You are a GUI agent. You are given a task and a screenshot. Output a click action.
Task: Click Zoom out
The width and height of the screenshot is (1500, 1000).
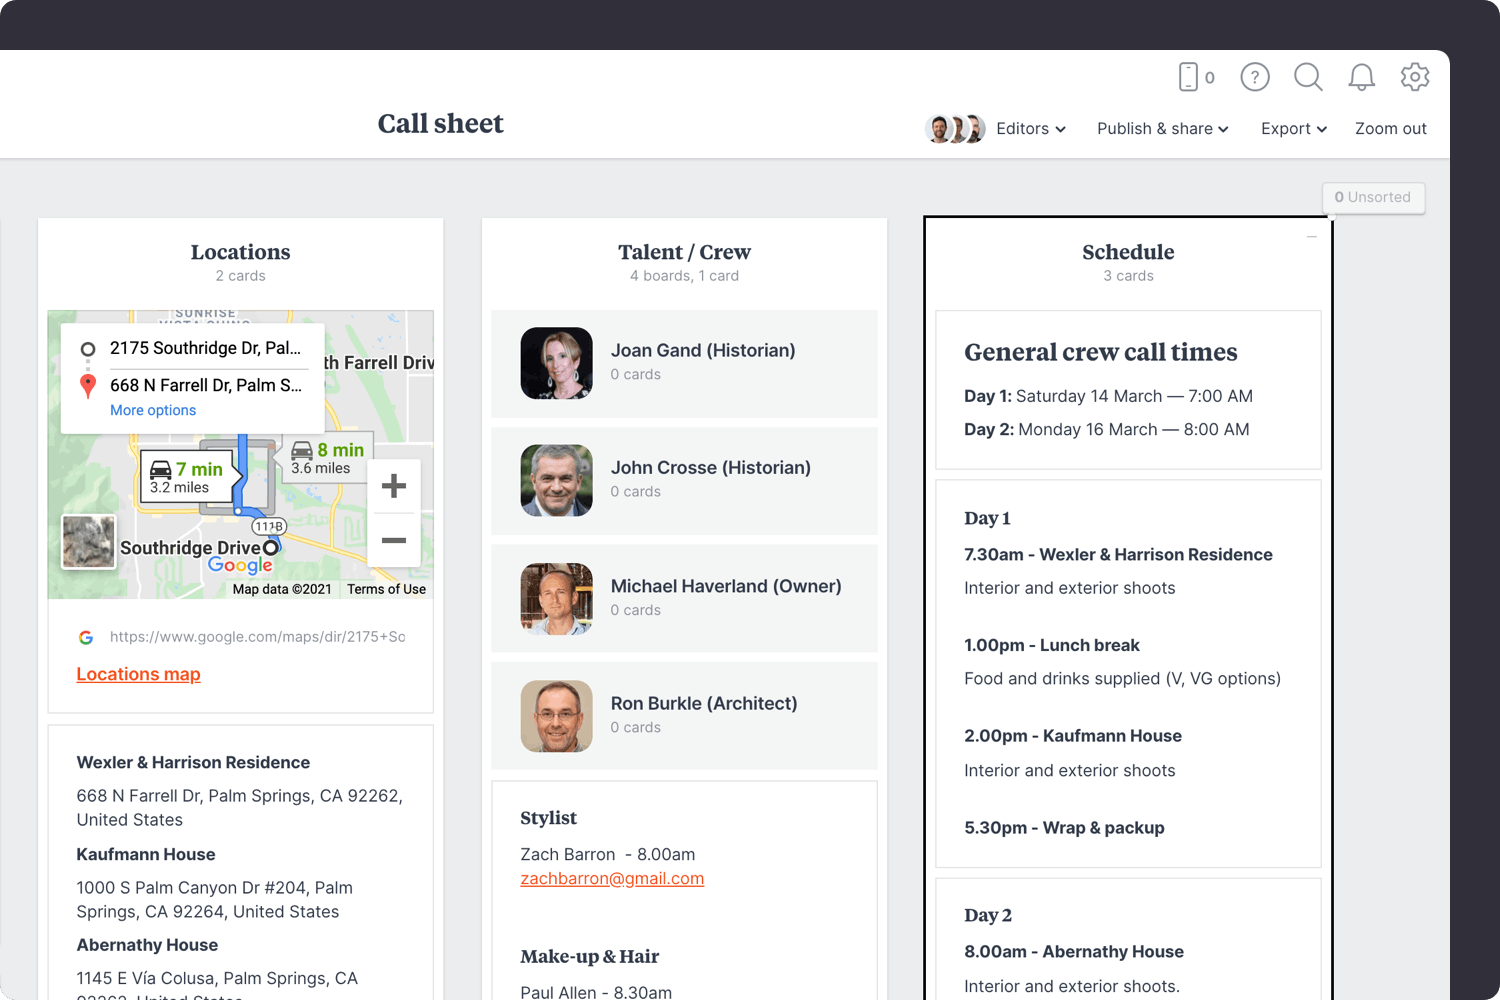(x=1391, y=129)
